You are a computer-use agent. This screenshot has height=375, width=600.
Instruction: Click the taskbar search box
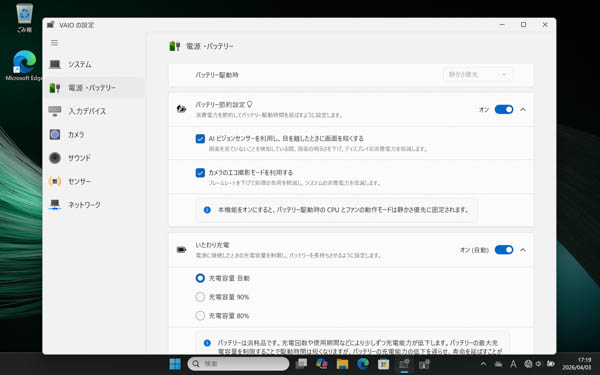(x=238, y=364)
